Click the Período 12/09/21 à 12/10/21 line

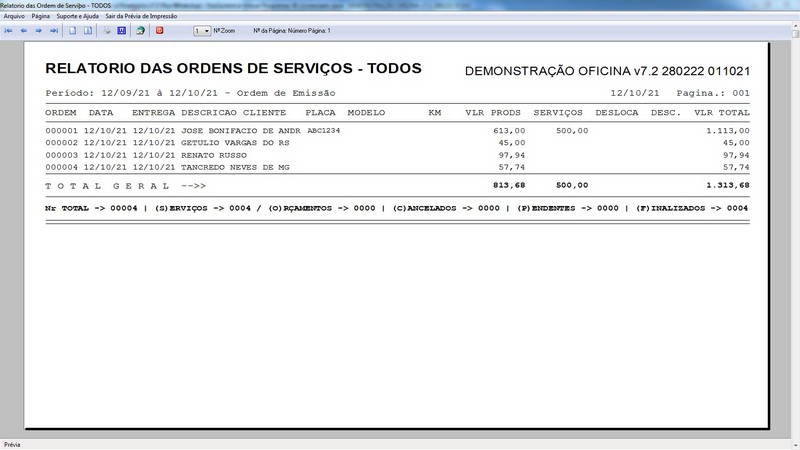[190, 93]
